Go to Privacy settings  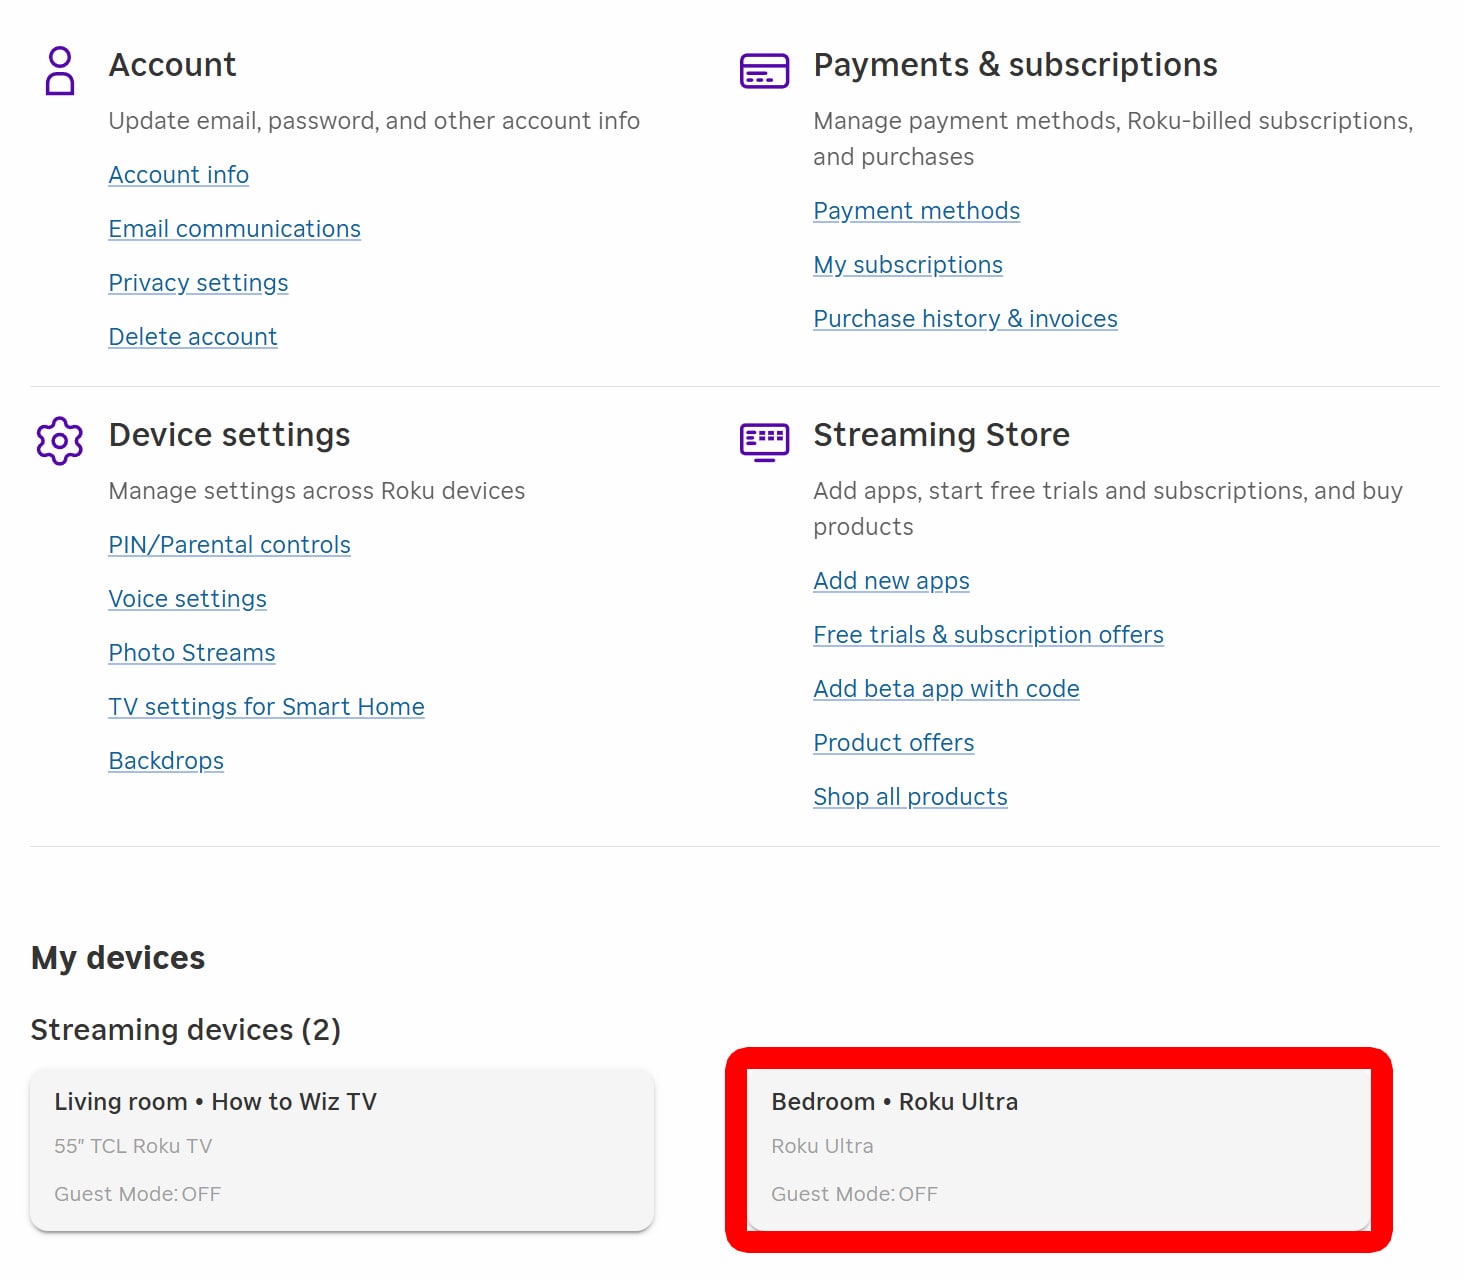pos(198,283)
